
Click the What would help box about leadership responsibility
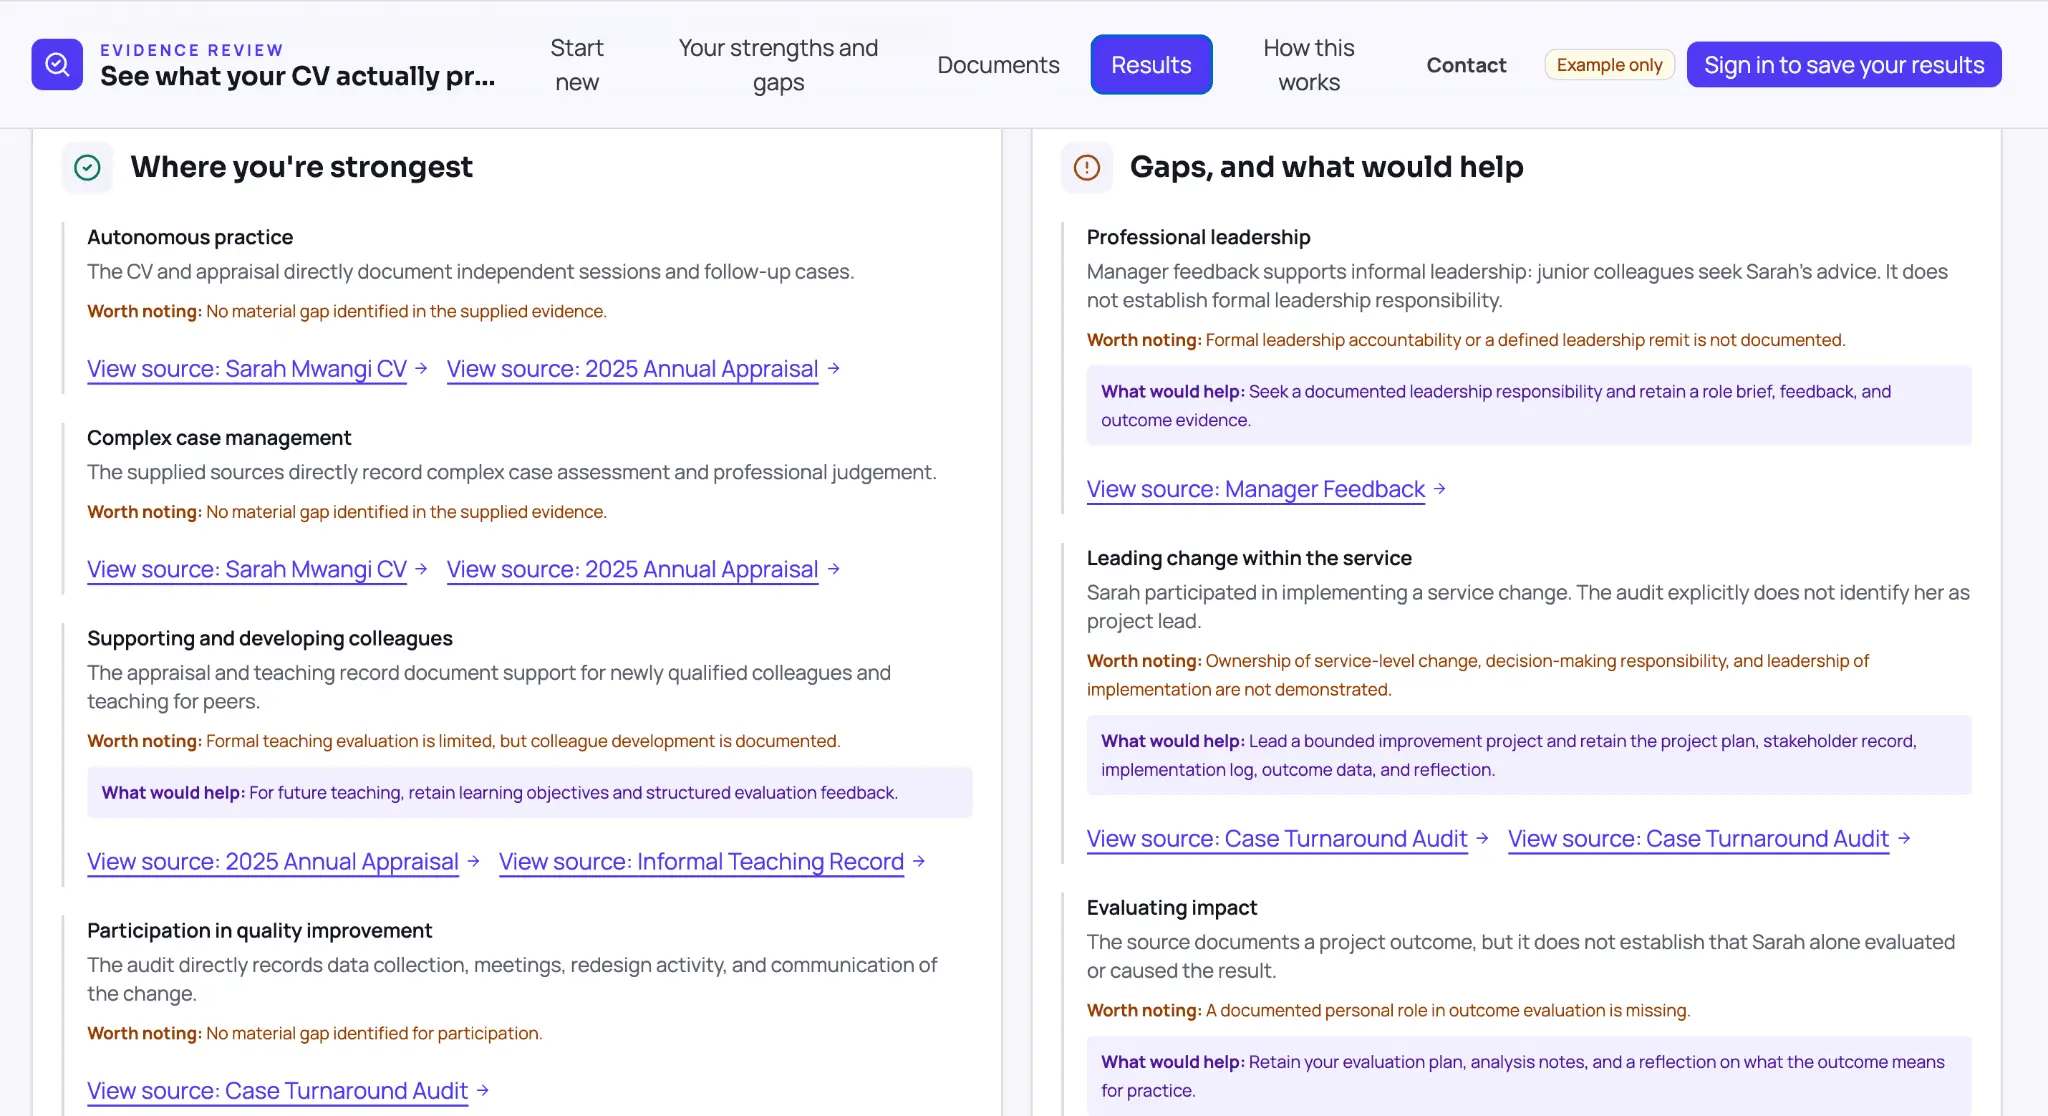tap(1529, 406)
